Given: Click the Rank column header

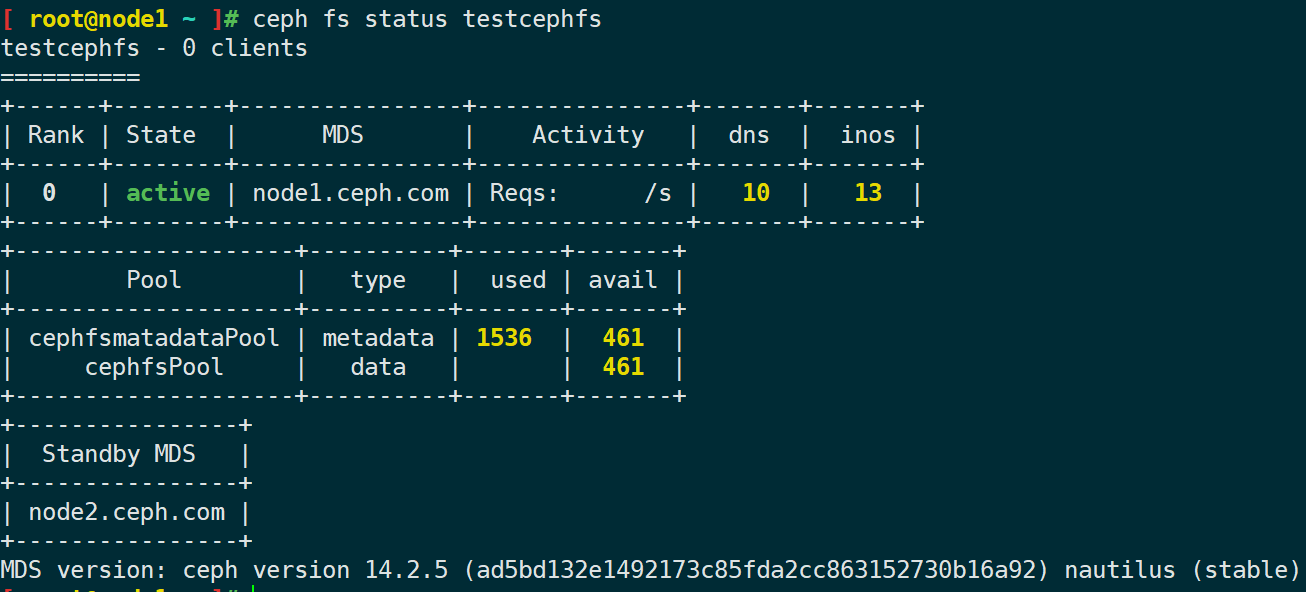Looking at the screenshot, I should (56, 135).
